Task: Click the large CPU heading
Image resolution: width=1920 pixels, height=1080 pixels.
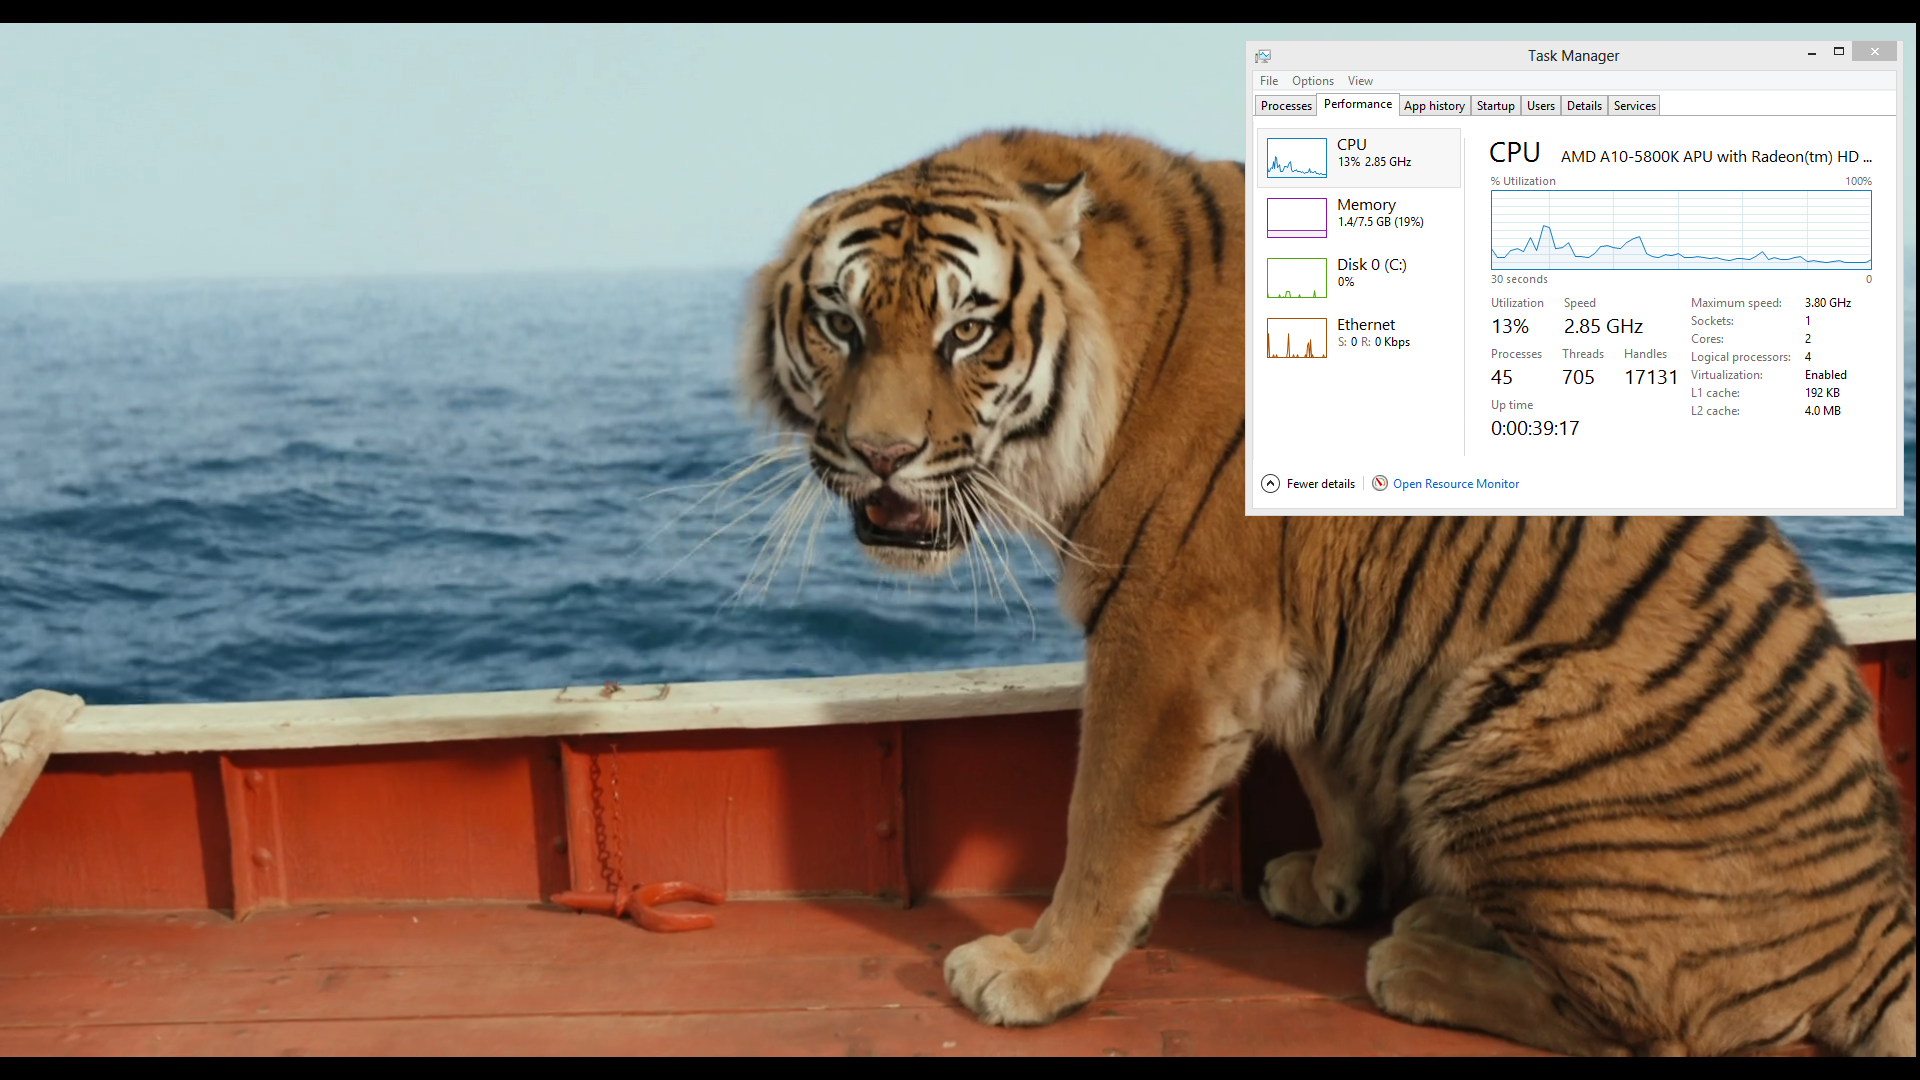Action: tap(1514, 153)
